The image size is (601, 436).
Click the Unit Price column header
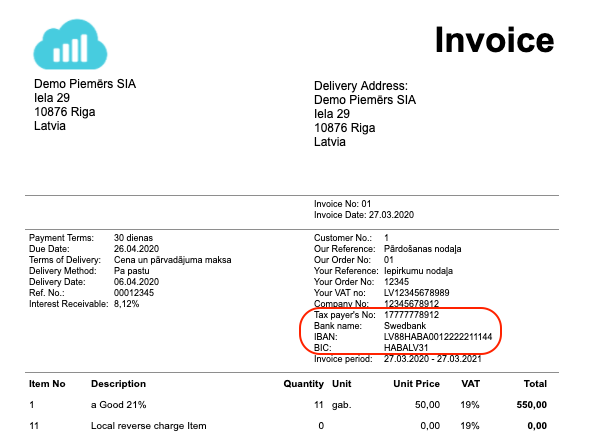click(413, 383)
